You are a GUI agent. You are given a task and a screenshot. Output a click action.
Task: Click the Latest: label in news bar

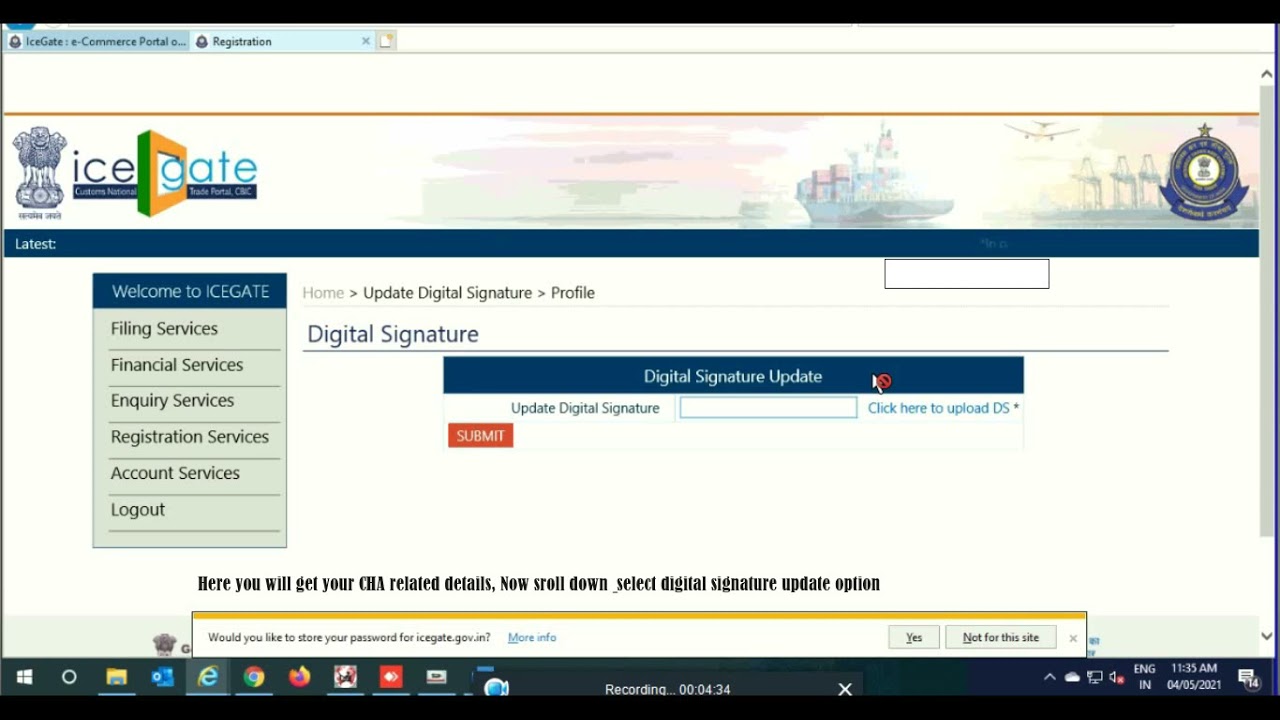[x=35, y=244]
